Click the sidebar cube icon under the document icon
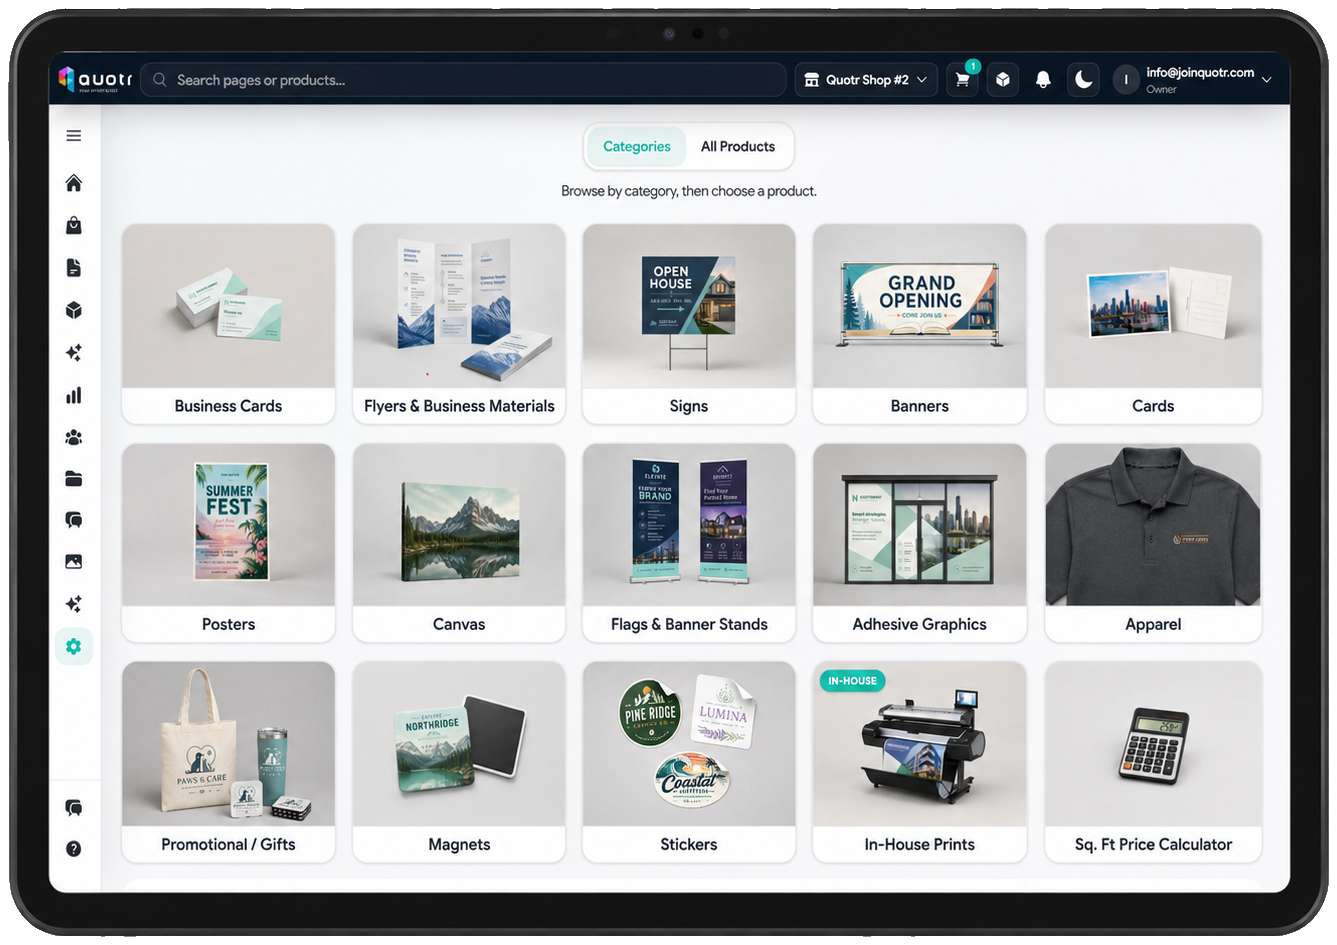Screen dimensions: 1337x945 coord(73,310)
